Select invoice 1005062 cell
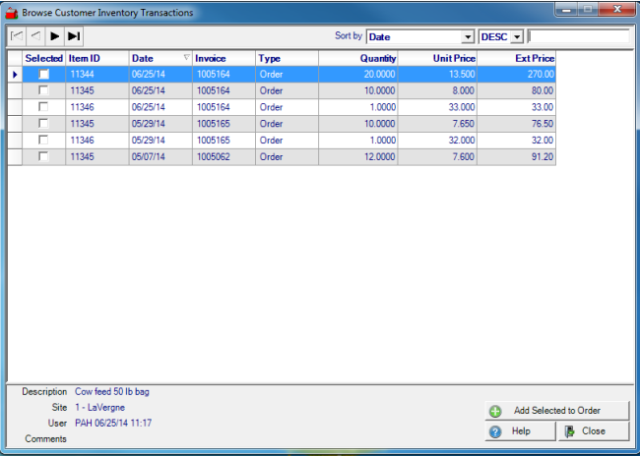The width and height of the screenshot is (640, 456). pos(224,157)
